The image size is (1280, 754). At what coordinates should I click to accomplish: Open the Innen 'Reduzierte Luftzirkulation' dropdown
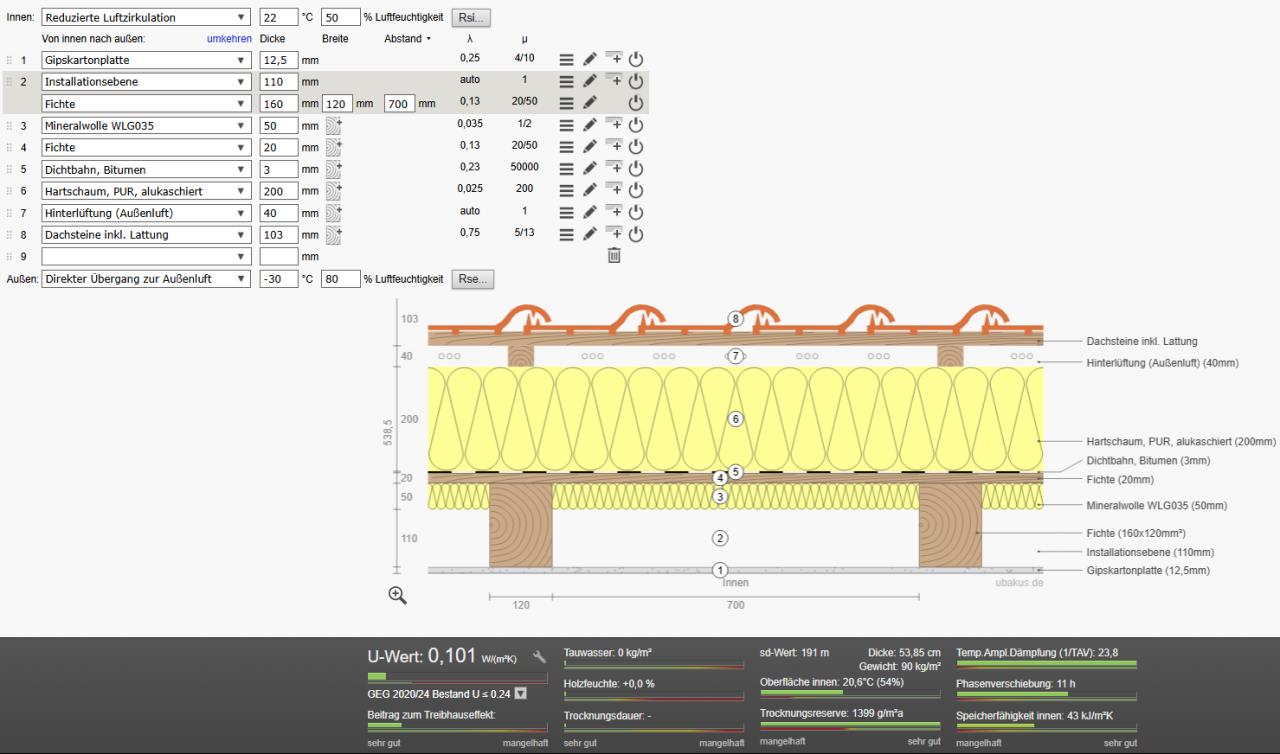coord(147,18)
